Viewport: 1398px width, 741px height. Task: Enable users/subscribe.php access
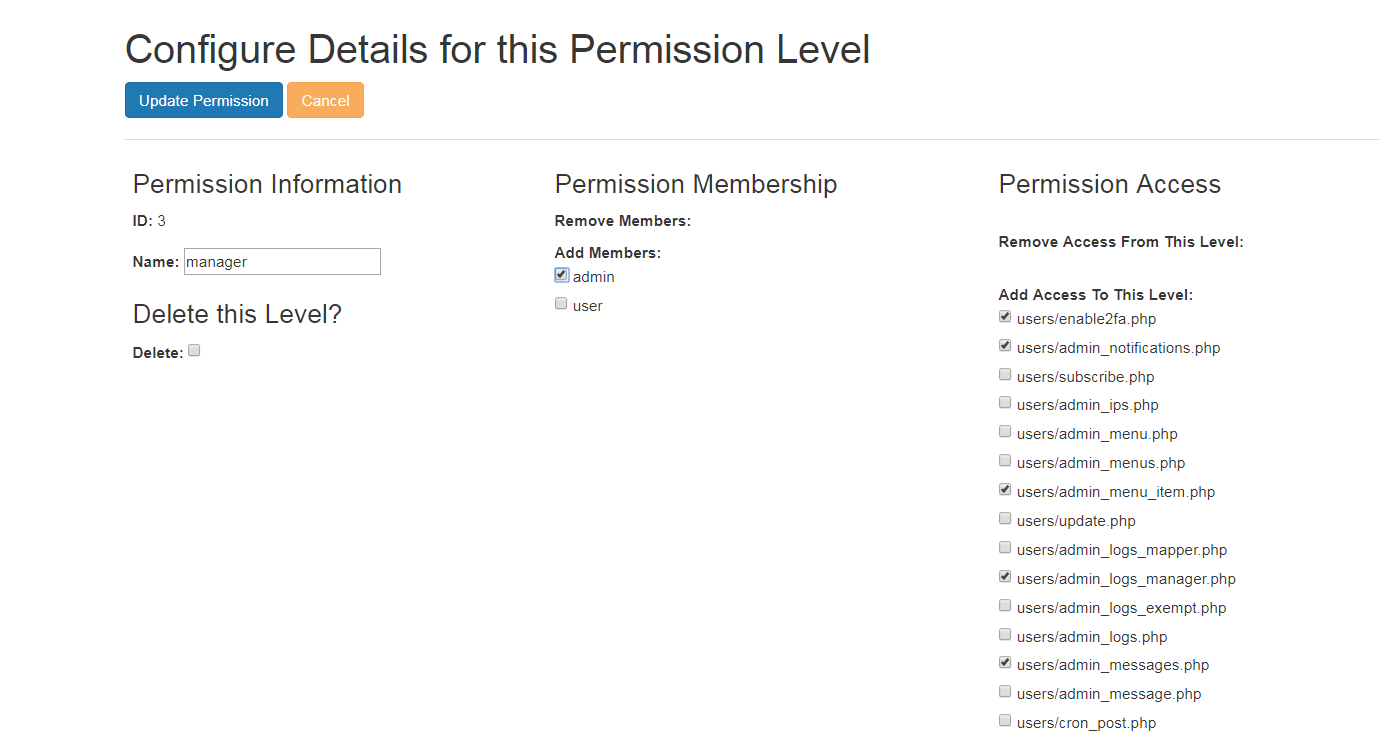click(1005, 375)
